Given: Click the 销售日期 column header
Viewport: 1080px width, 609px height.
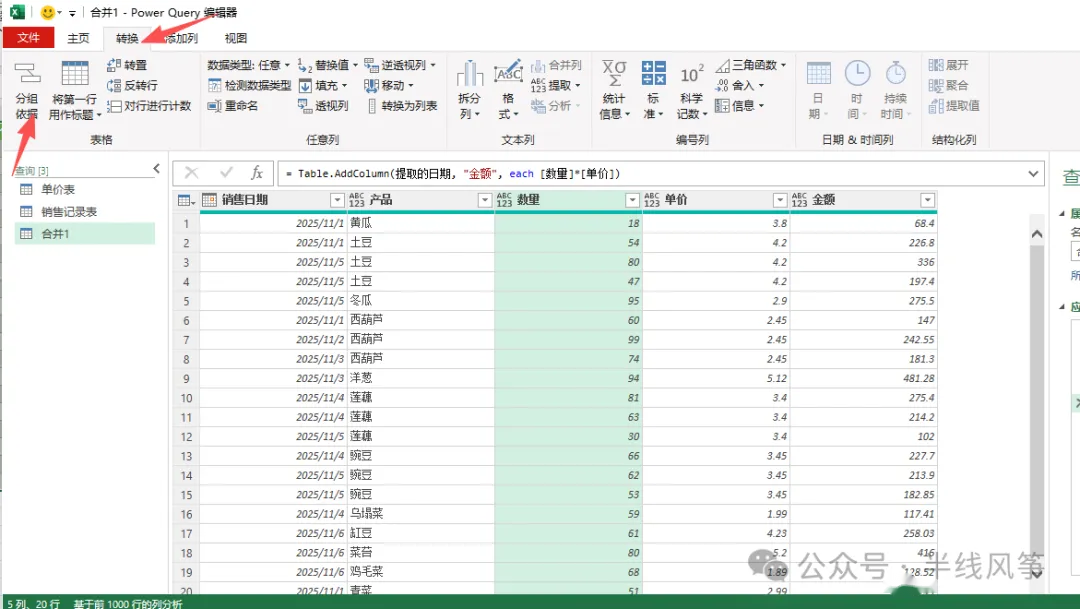Looking at the screenshot, I should 273,200.
